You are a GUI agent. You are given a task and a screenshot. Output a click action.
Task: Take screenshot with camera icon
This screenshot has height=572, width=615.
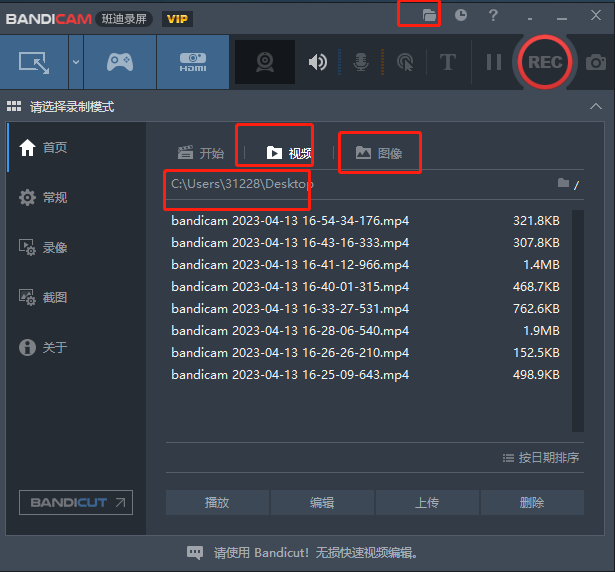pos(596,62)
